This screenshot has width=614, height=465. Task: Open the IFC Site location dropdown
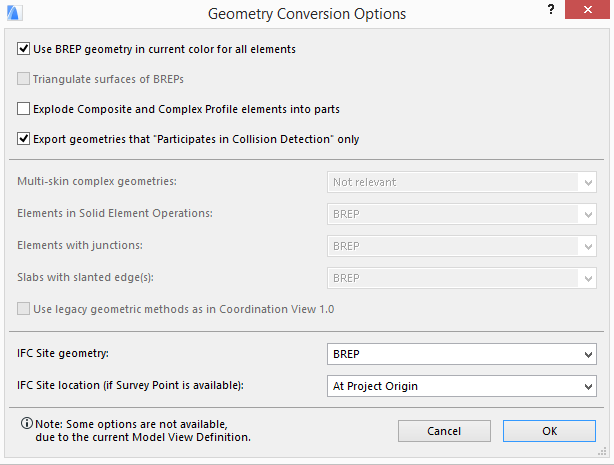point(462,386)
